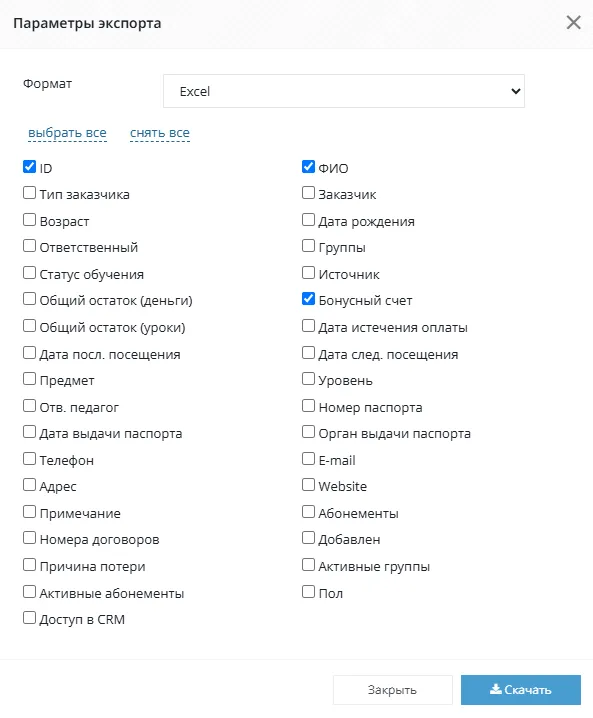Image resolution: width=593 pixels, height=718 pixels.
Task: Open the Формат dropdown showing Excel
Action: coord(344,91)
